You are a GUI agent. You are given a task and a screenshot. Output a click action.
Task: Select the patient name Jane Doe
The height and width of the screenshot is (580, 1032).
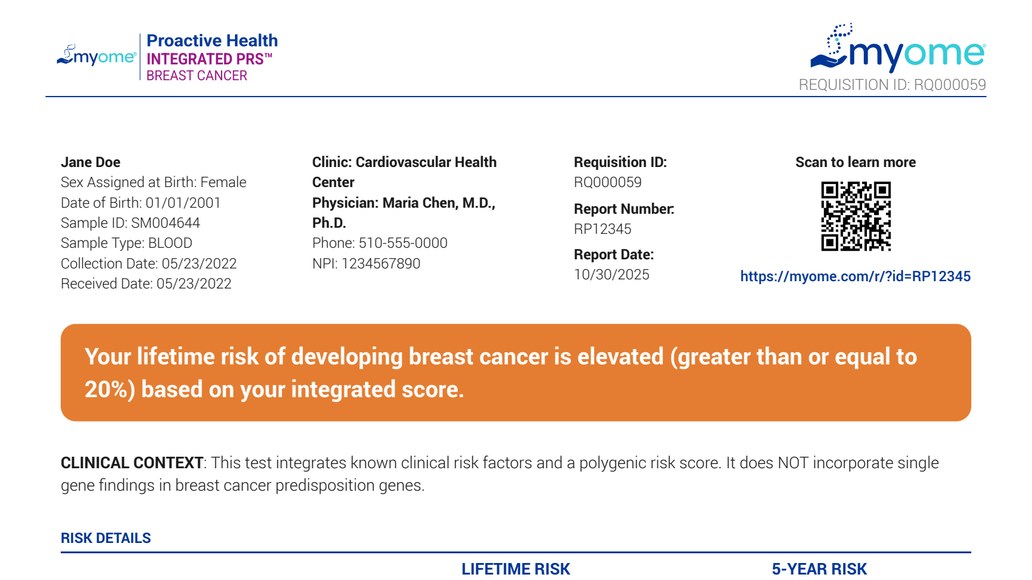tap(91, 162)
